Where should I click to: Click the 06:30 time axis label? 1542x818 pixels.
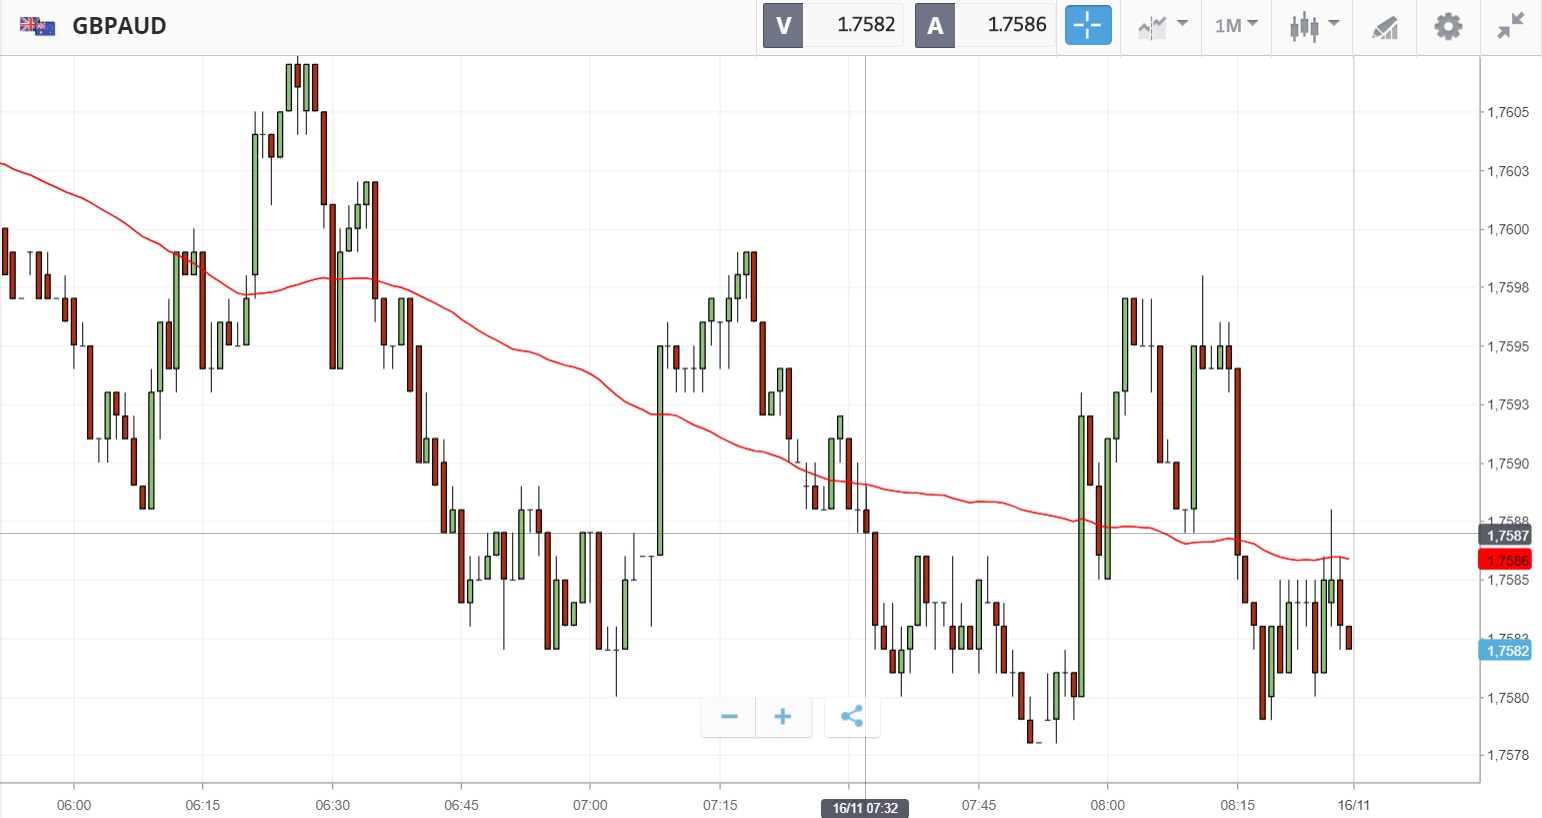pyautogui.click(x=332, y=805)
